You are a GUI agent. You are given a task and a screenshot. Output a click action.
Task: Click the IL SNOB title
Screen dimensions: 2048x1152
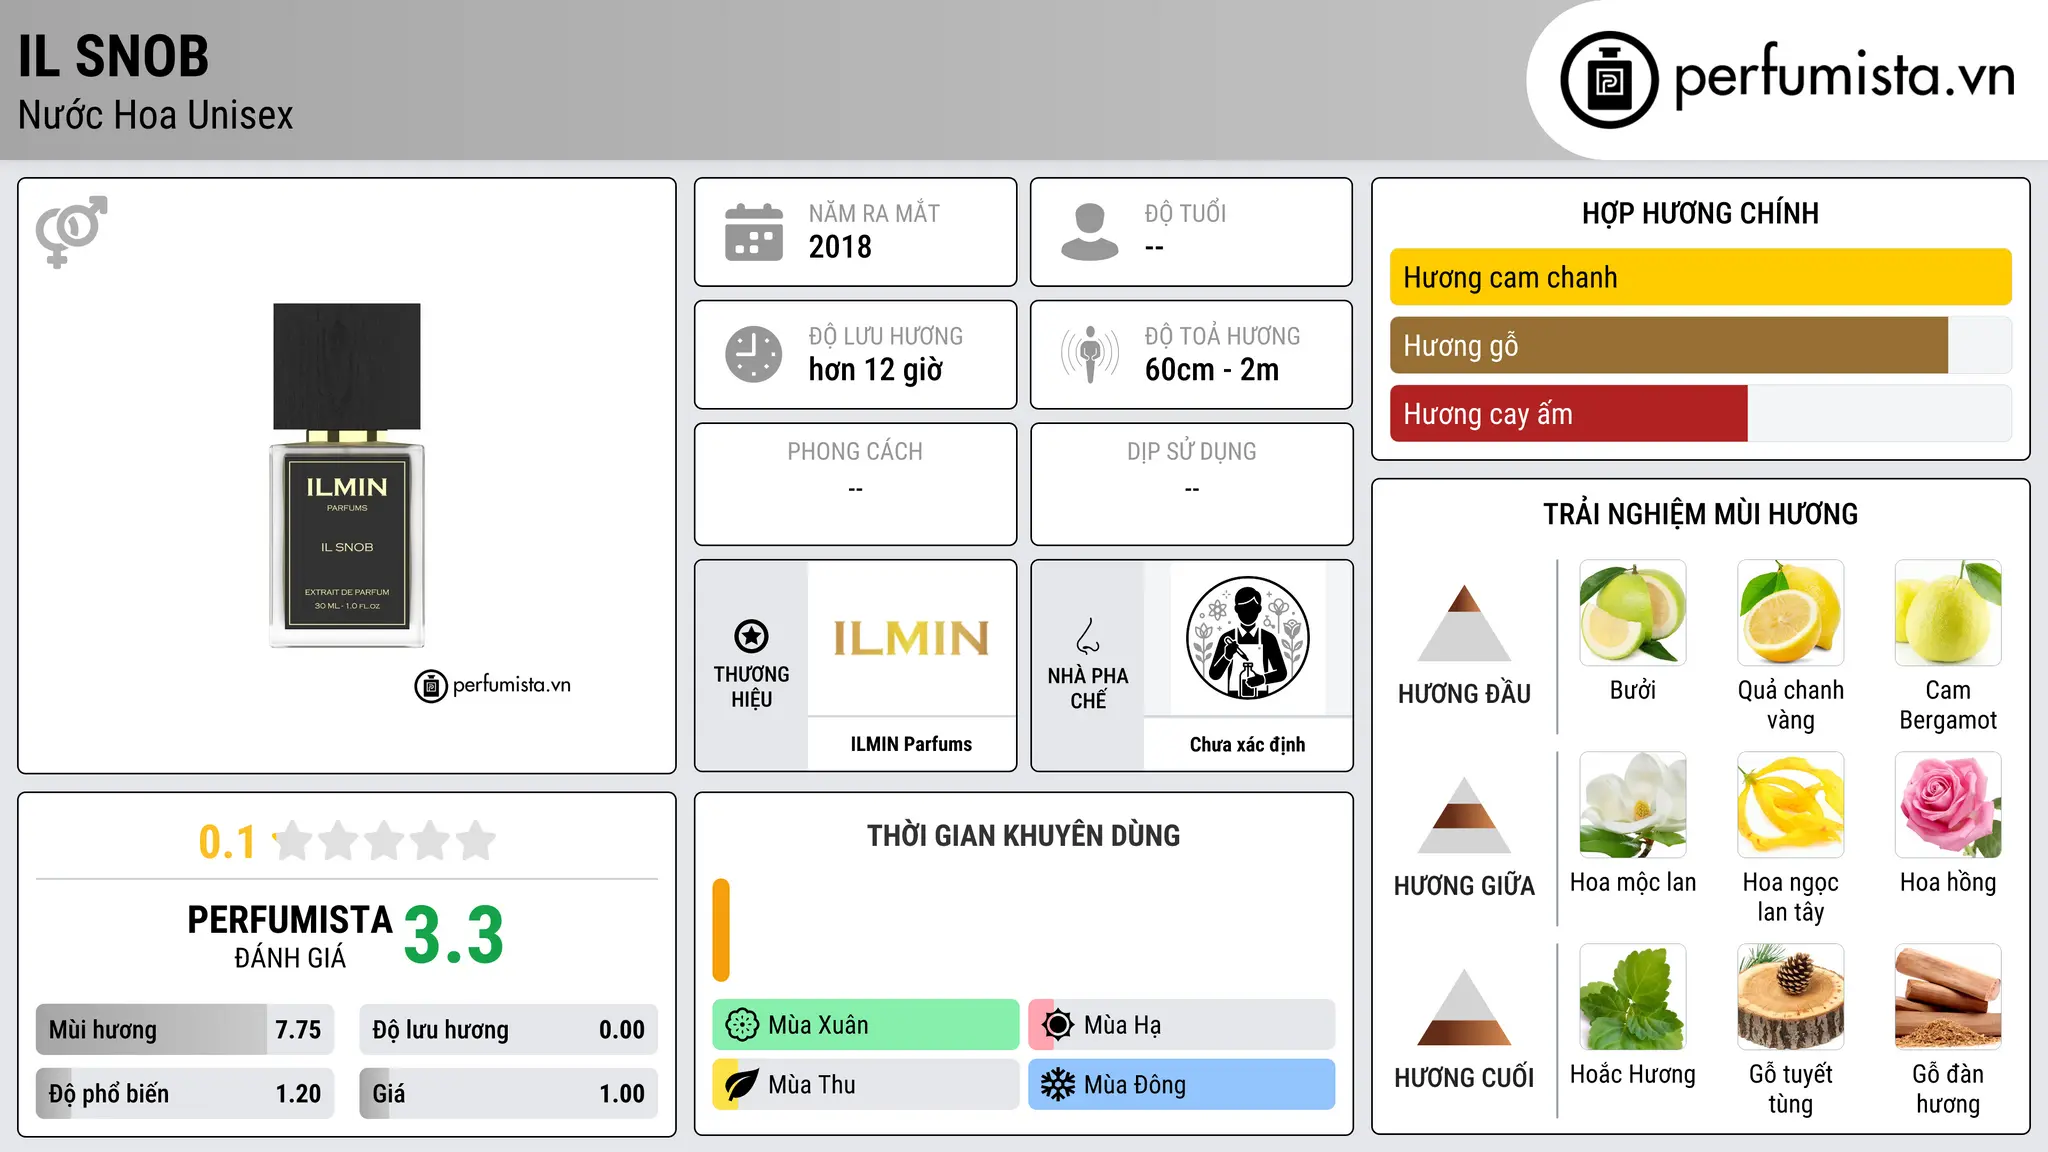(x=113, y=56)
